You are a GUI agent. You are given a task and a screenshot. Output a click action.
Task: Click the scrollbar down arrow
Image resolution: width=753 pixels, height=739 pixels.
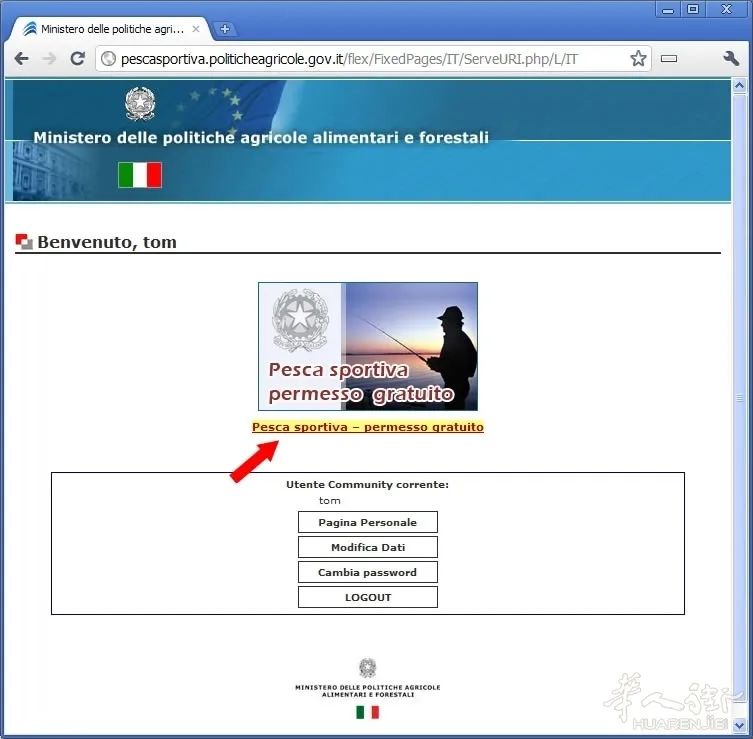(740, 724)
